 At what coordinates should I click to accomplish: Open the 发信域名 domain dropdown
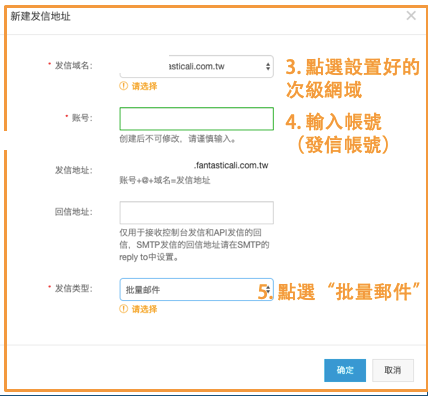click(x=197, y=67)
